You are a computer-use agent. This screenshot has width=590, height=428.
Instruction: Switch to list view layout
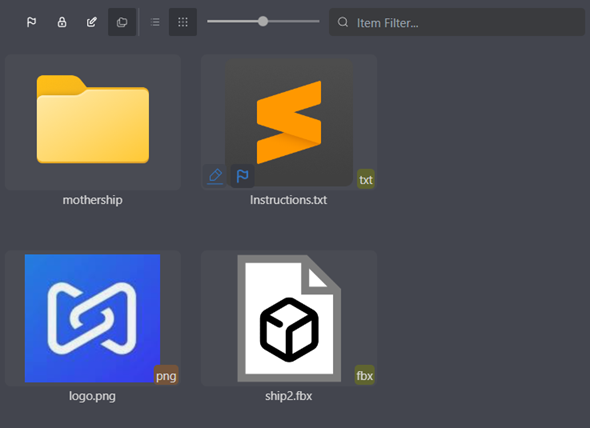pyautogui.click(x=155, y=22)
